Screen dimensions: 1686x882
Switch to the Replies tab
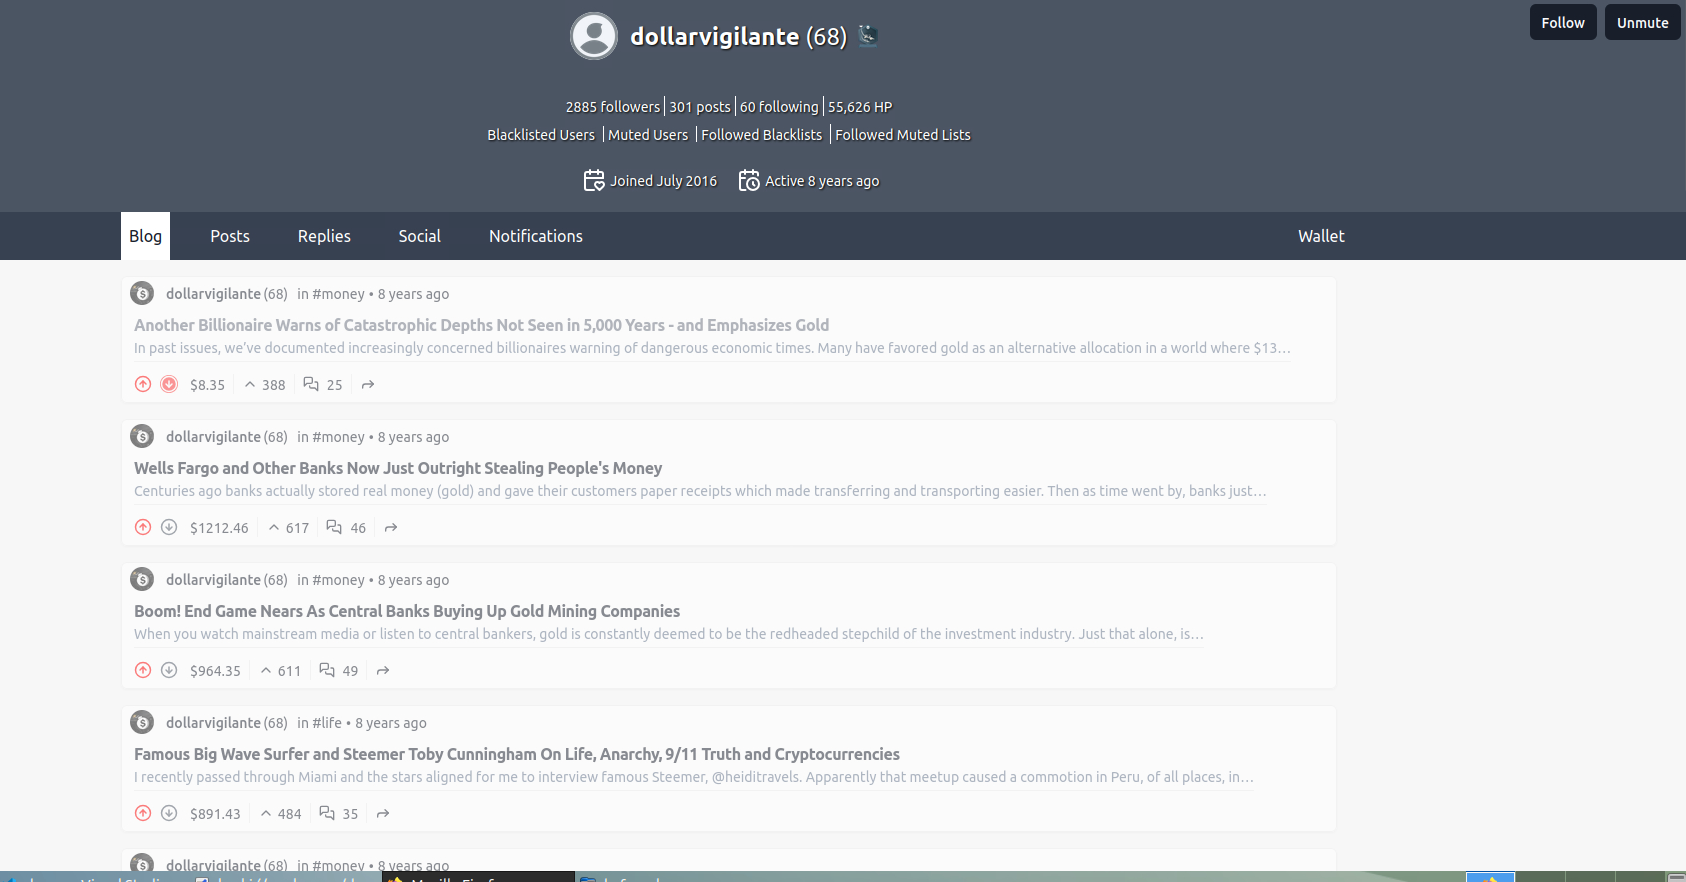324,236
